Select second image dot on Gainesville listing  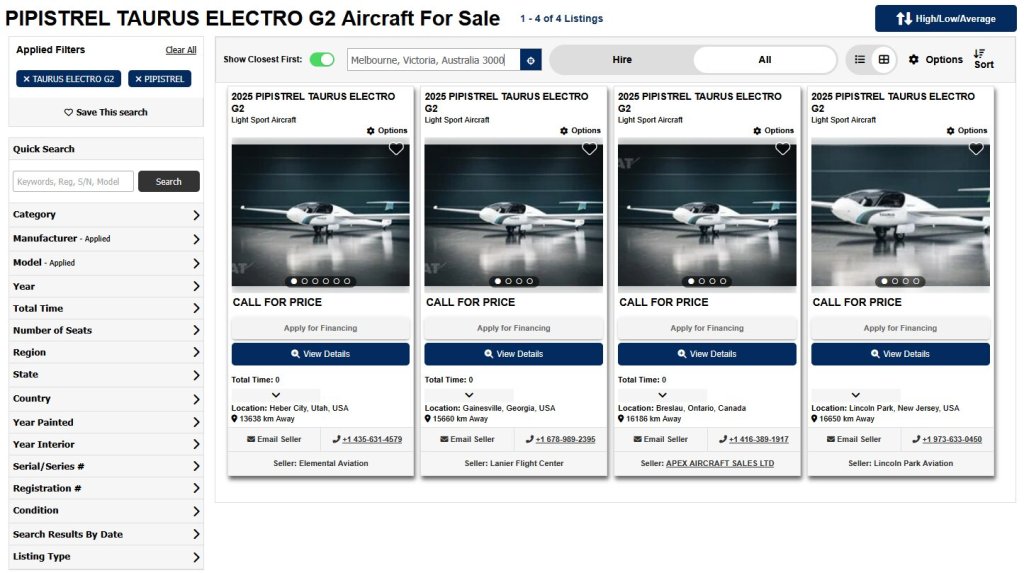(509, 281)
